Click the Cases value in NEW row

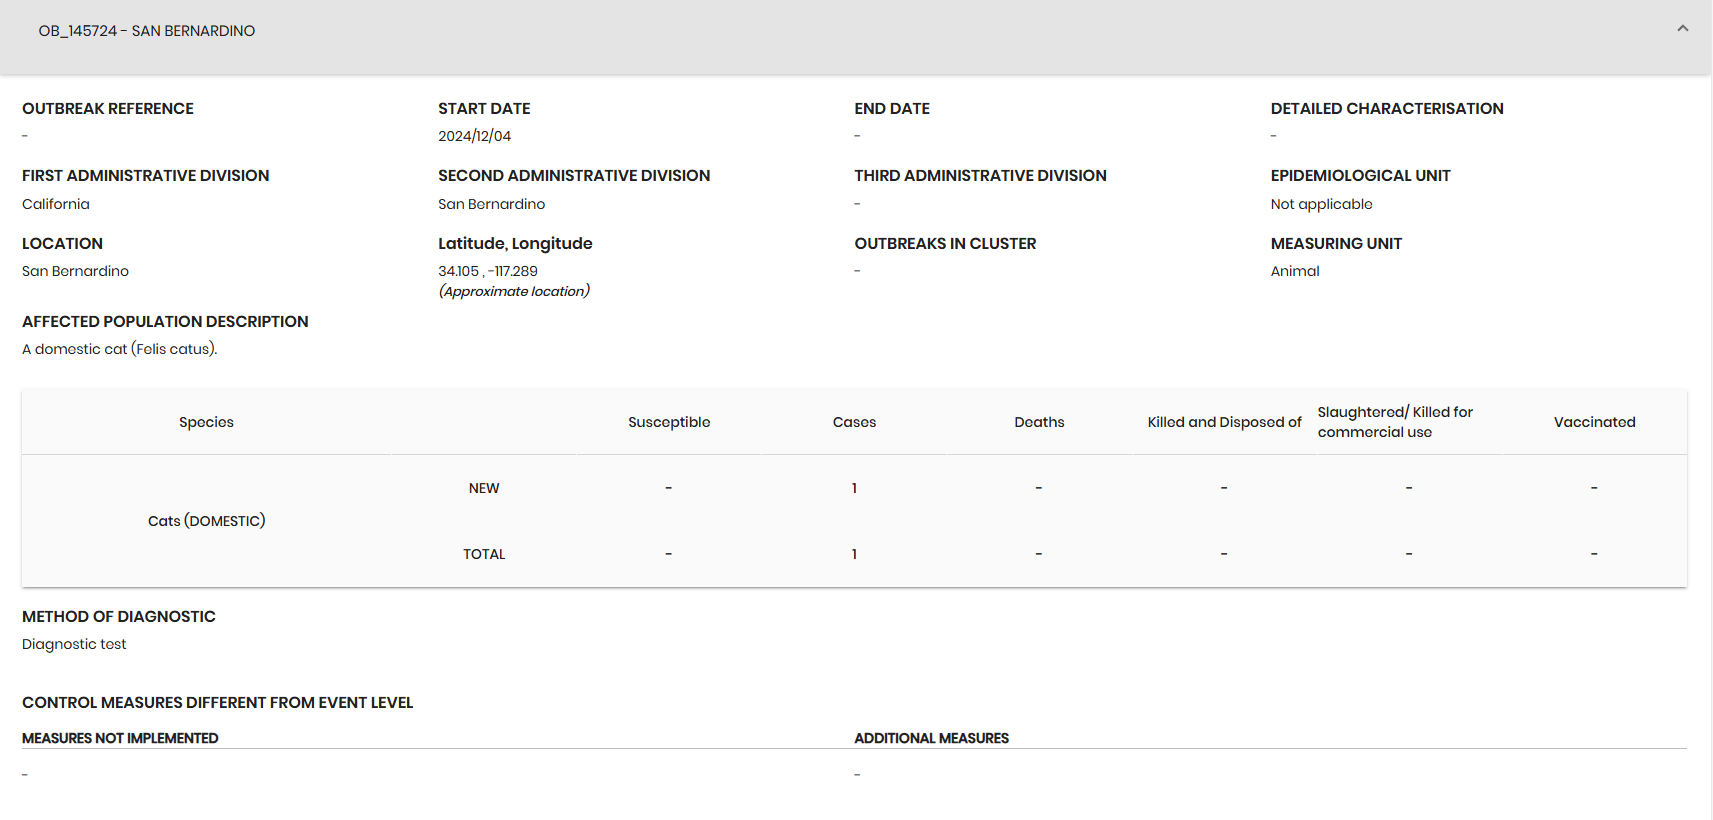coord(854,488)
